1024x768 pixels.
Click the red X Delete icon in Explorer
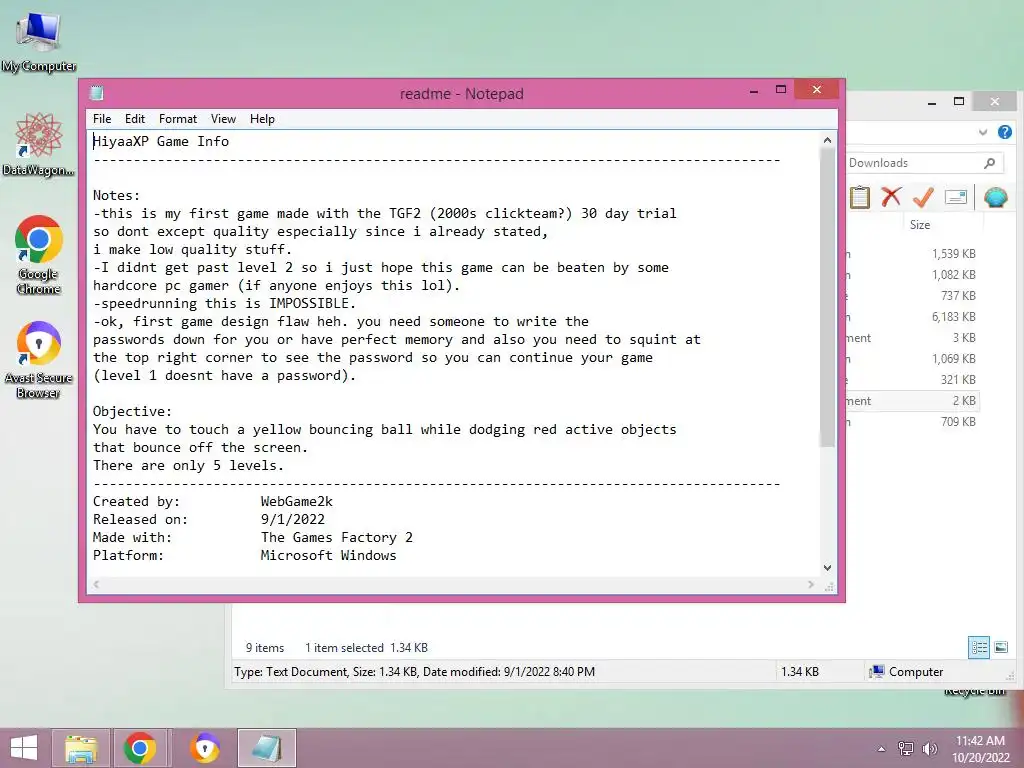click(x=891, y=197)
